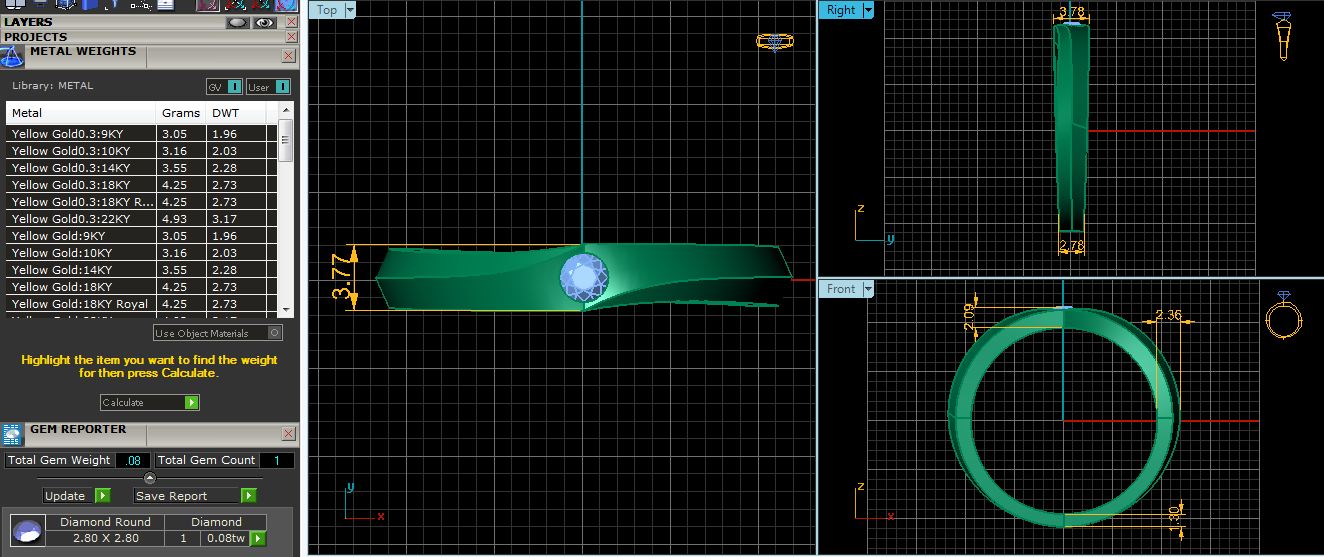Select the Yellow Gold0.3:22KY row
Viewport: 1324px width, 557px height.
click(142, 219)
